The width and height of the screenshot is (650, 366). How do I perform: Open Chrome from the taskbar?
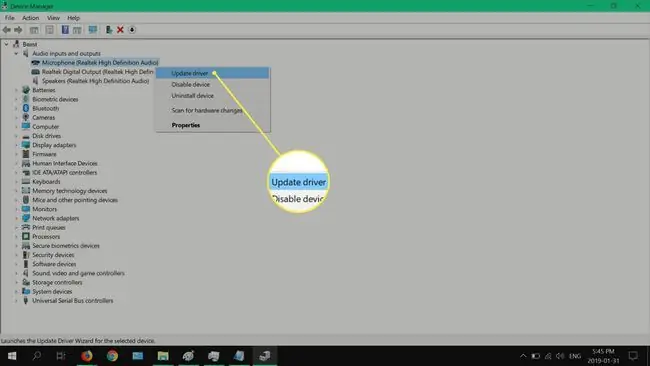point(112,356)
